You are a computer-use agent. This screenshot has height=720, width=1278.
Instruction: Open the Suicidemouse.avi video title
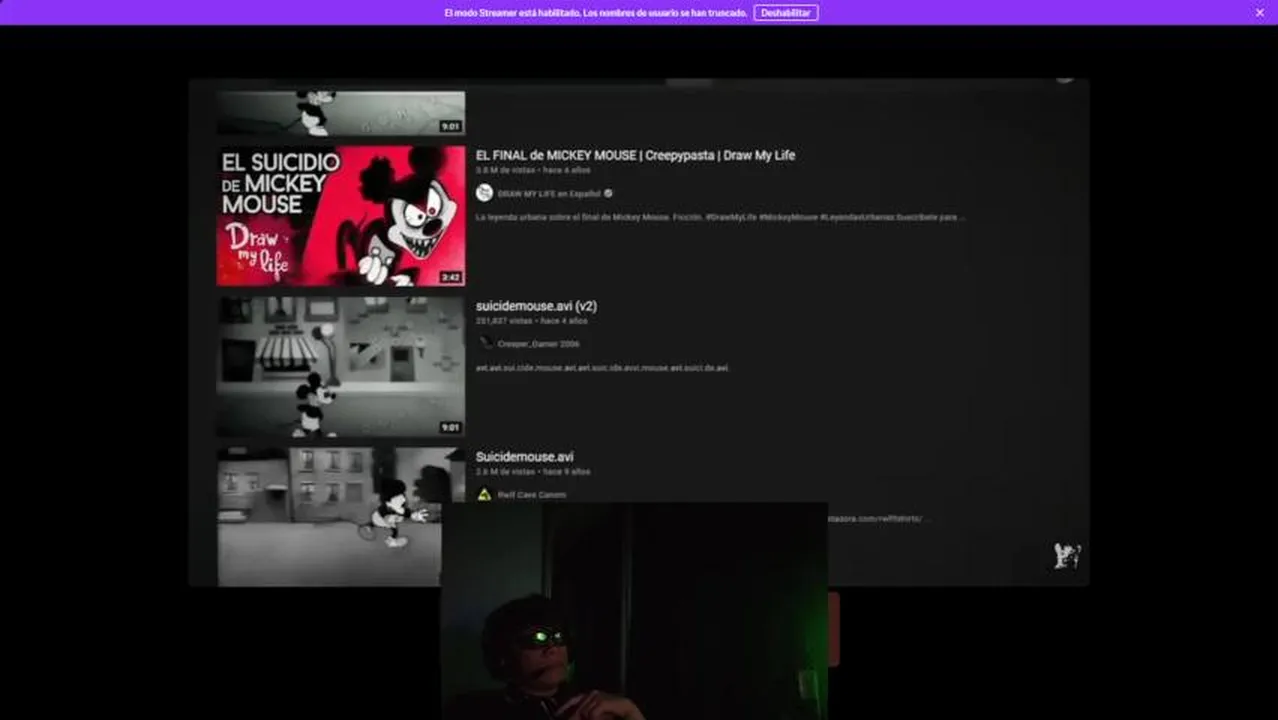(x=524, y=457)
